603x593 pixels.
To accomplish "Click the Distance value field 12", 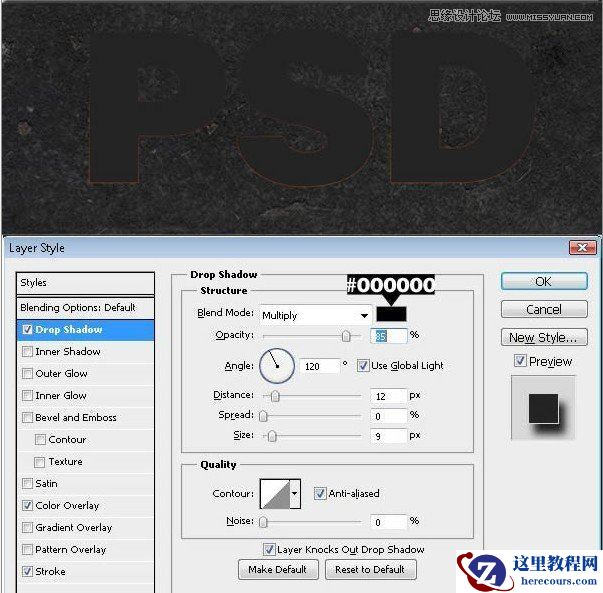I will pyautogui.click(x=388, y=396).
